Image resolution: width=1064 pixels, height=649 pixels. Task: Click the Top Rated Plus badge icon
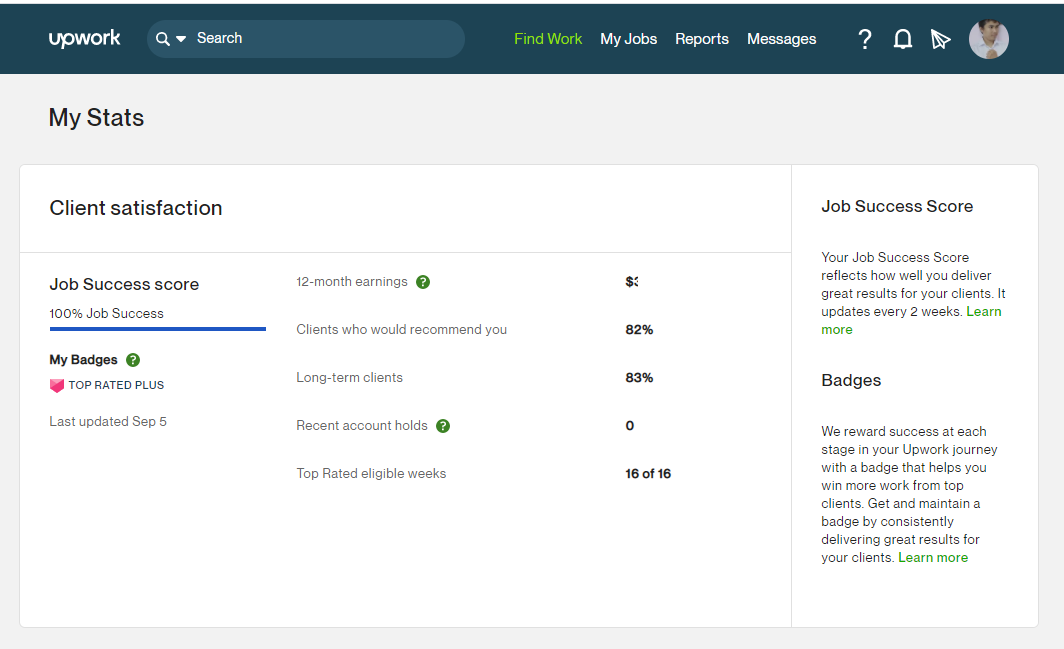57,386
